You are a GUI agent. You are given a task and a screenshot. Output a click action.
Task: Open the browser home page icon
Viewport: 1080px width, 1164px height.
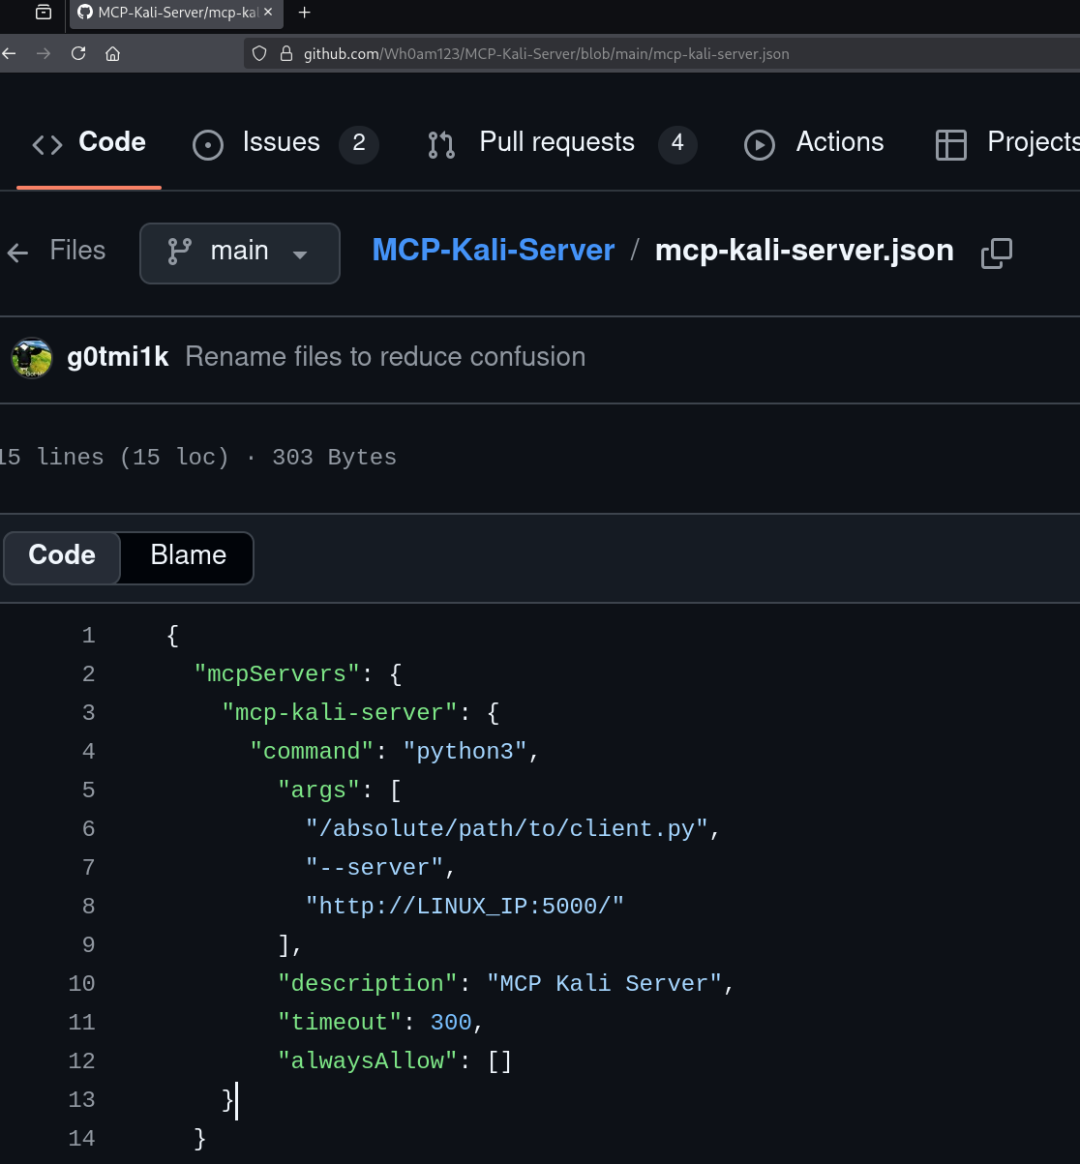[113, 53]
